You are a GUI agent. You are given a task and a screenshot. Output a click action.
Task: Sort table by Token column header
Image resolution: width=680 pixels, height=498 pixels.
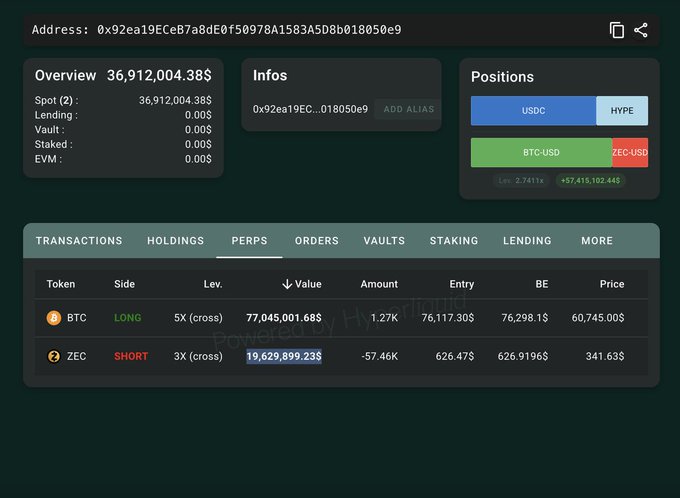[x=61, y=284]
